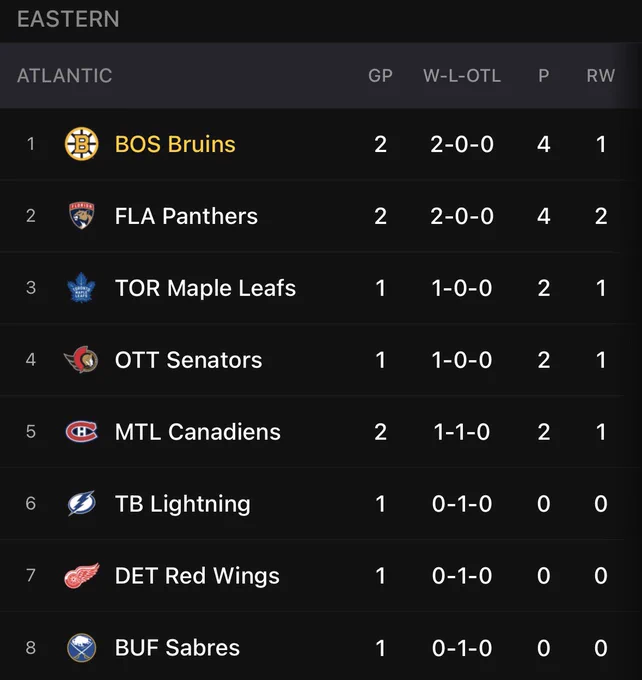Click the EASTERN conference heading
The width and height of the screenshot is (642, 680).
pos(68,19)
